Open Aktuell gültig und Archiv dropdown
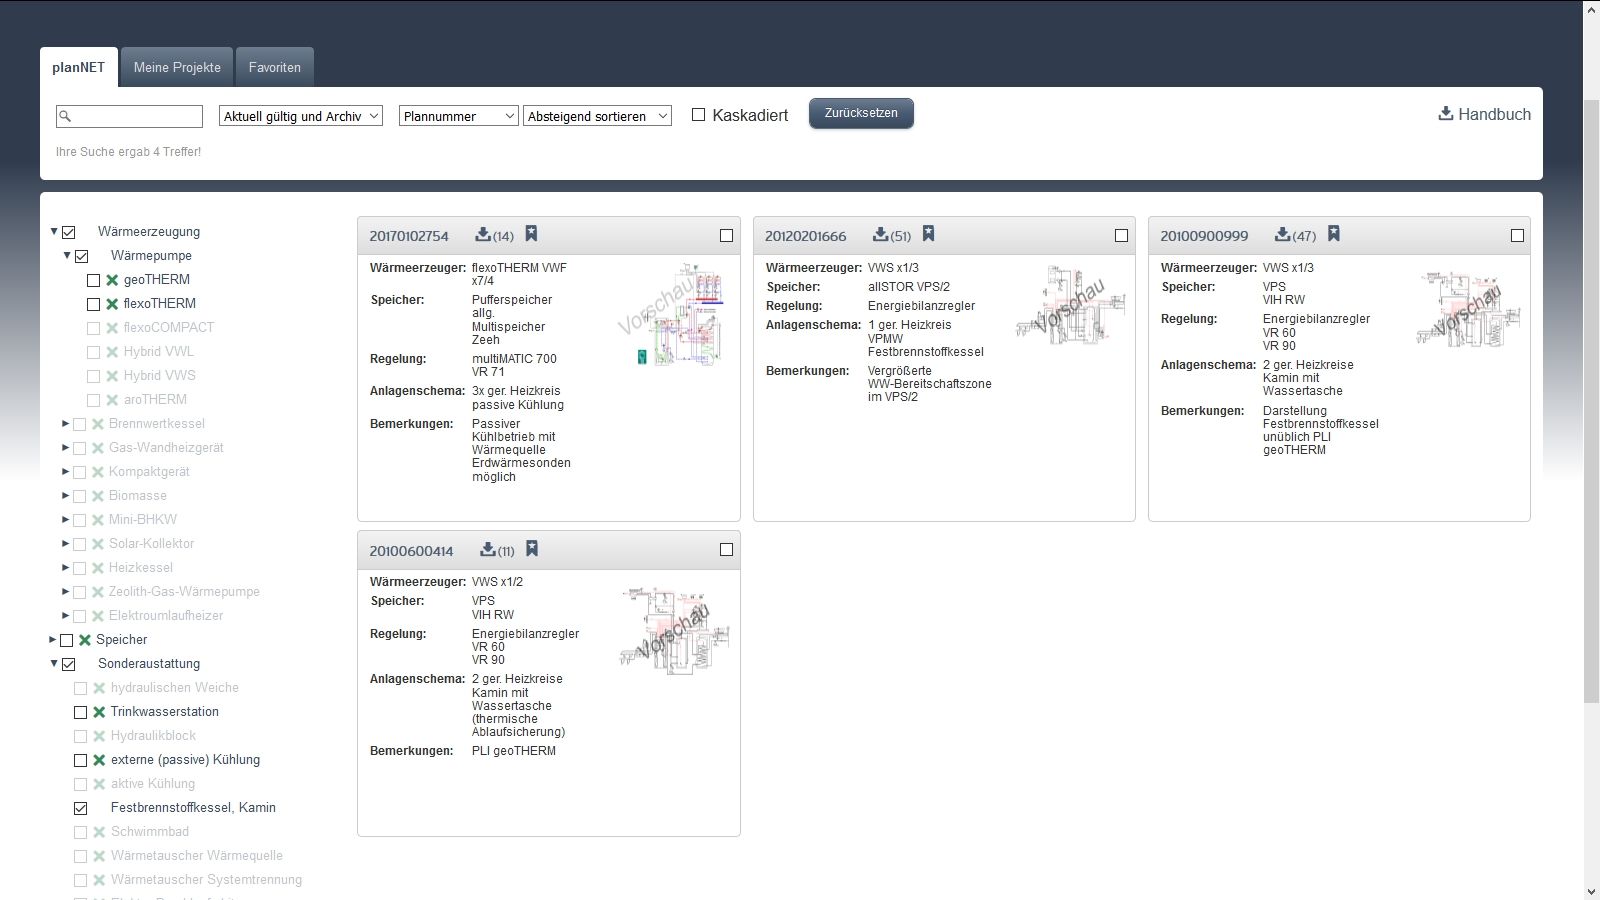The width and height of the screenshot is (1600, 900). [x=300, y=116]
